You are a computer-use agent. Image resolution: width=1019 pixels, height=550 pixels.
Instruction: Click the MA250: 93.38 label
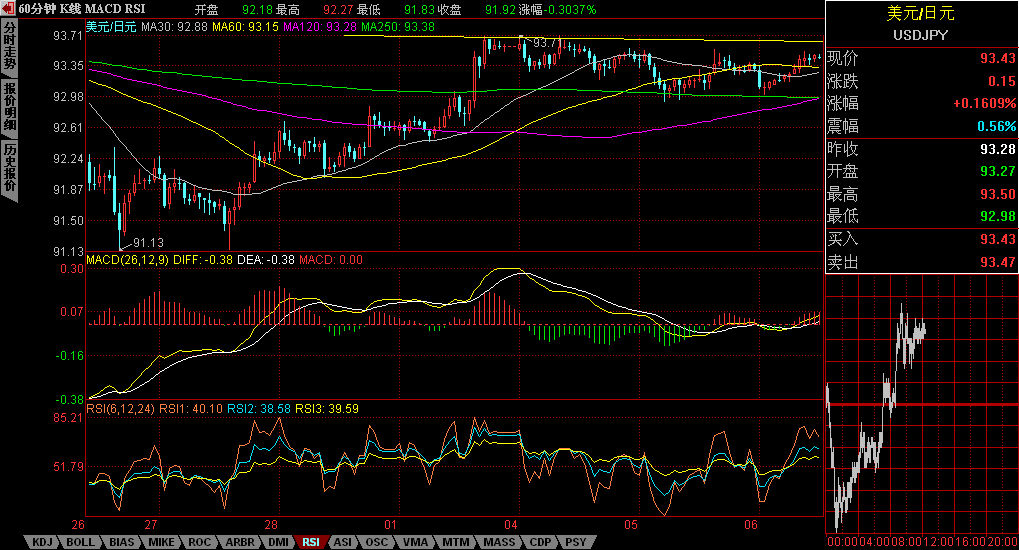(398, 27)
